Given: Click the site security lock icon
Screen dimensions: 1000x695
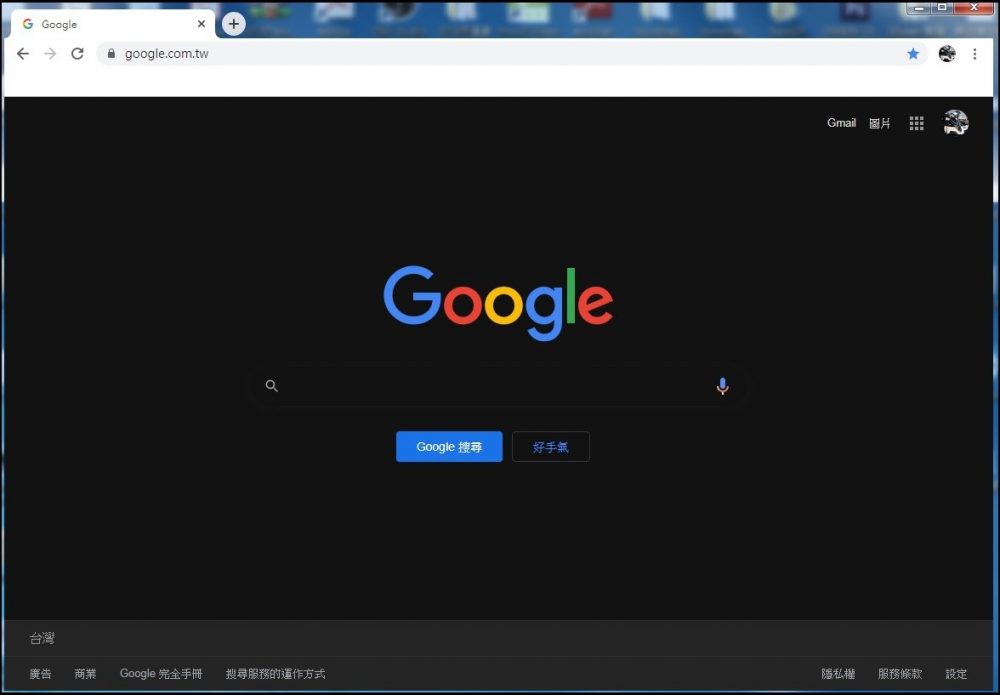Looking at the screenshot, I should [110, 54].
